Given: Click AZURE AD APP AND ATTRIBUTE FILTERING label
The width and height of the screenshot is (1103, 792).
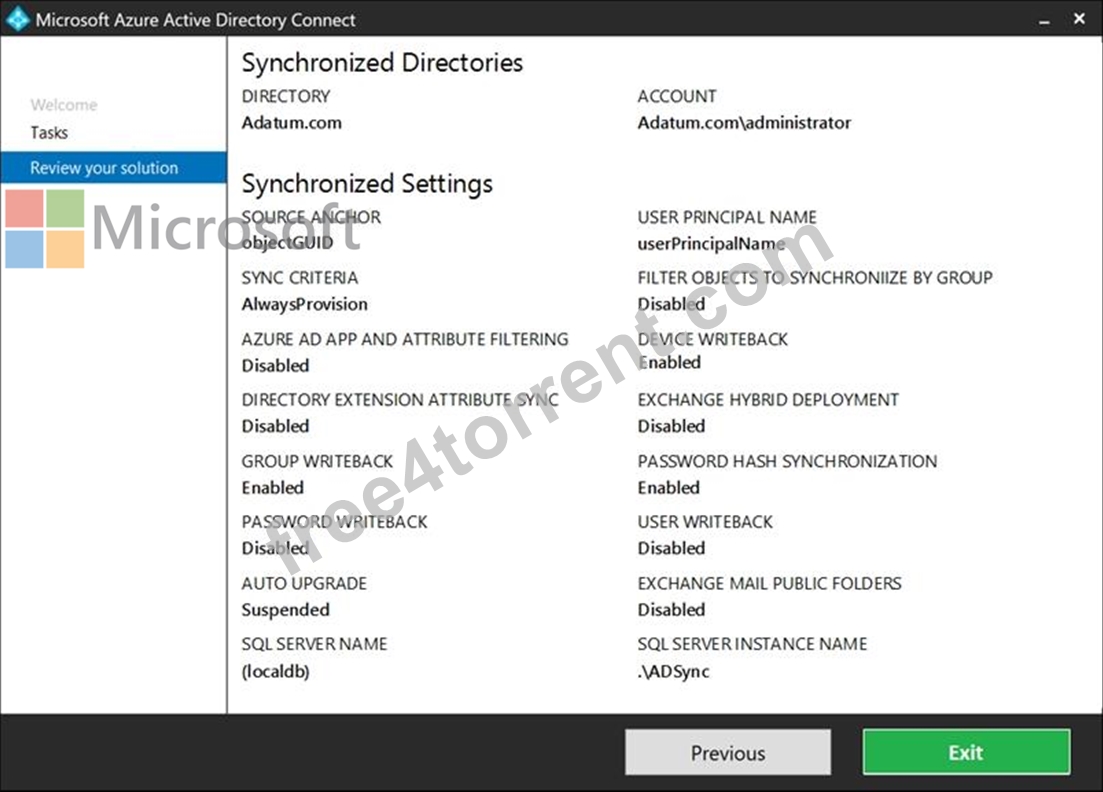Looking at the screenshot, I should coord(405,339).
